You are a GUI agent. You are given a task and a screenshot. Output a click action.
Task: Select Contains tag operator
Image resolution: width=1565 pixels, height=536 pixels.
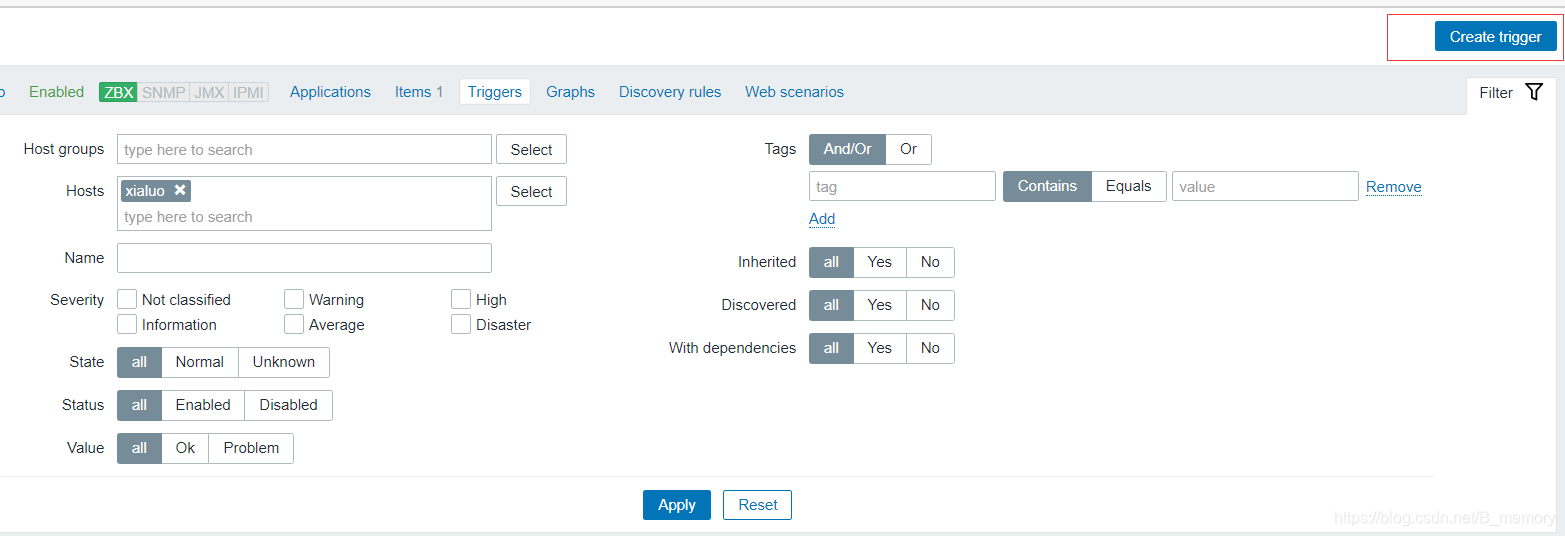[x=1047, y=186]
